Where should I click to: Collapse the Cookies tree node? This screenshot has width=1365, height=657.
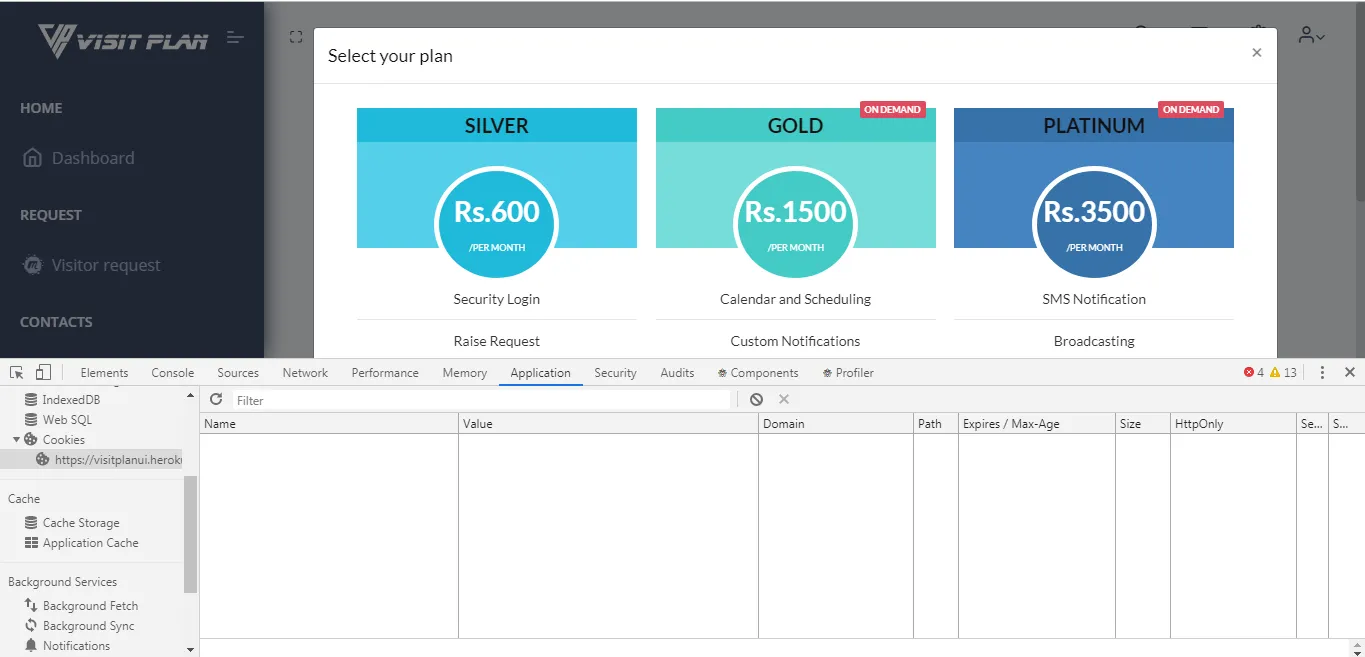[17, 440]
